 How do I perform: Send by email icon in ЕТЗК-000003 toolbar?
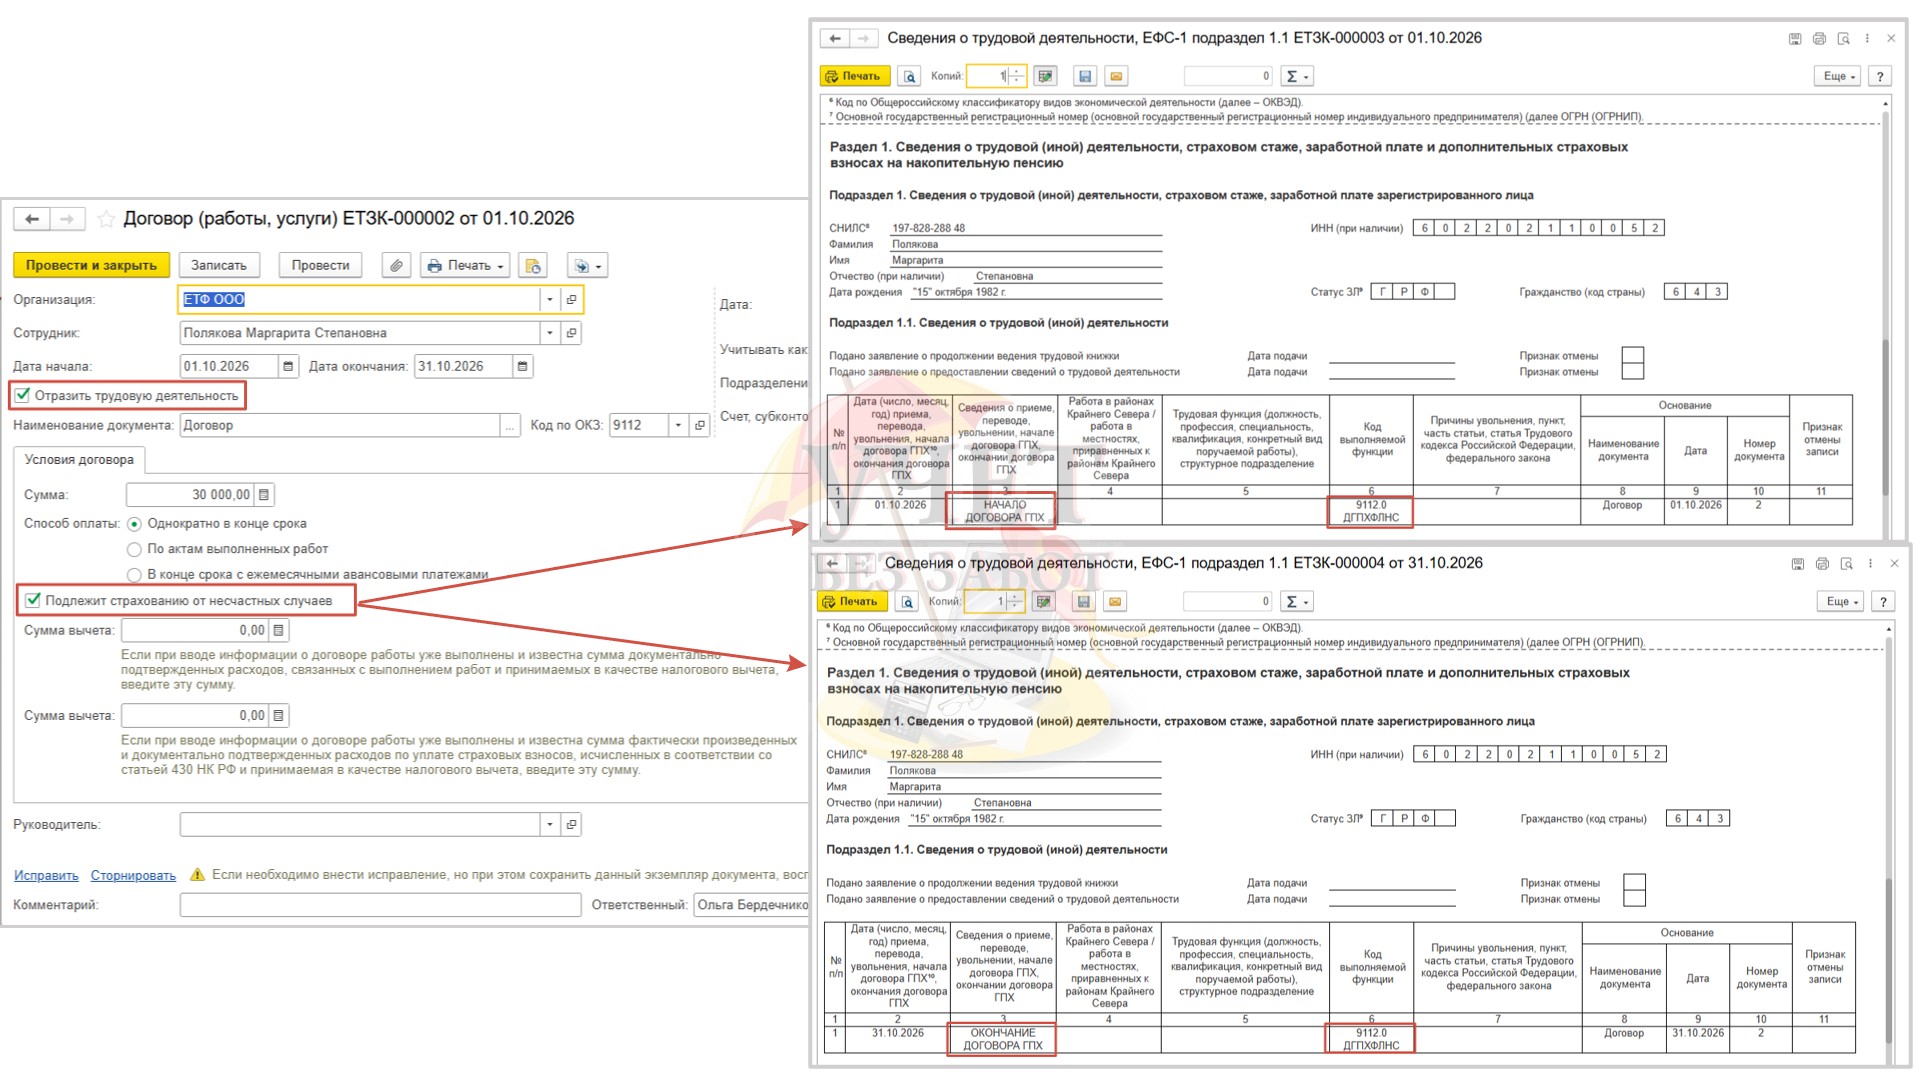pyautogui.click(x=1116, y=76)
